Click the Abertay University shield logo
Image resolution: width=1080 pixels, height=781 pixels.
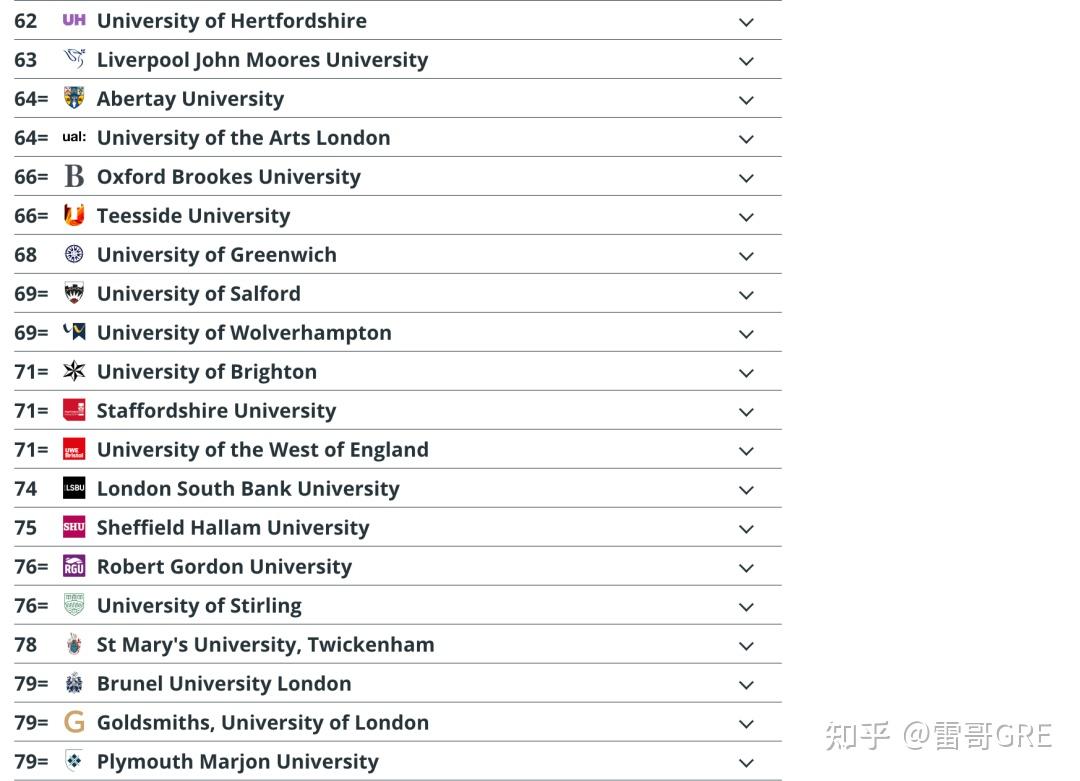(x=73, y=98)
